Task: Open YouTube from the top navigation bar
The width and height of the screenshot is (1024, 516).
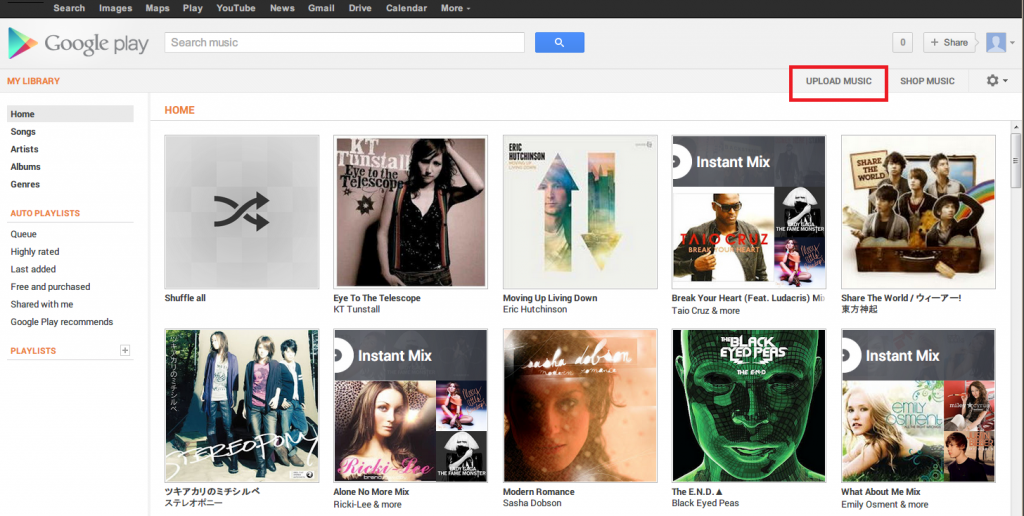Action: (236, 8)
